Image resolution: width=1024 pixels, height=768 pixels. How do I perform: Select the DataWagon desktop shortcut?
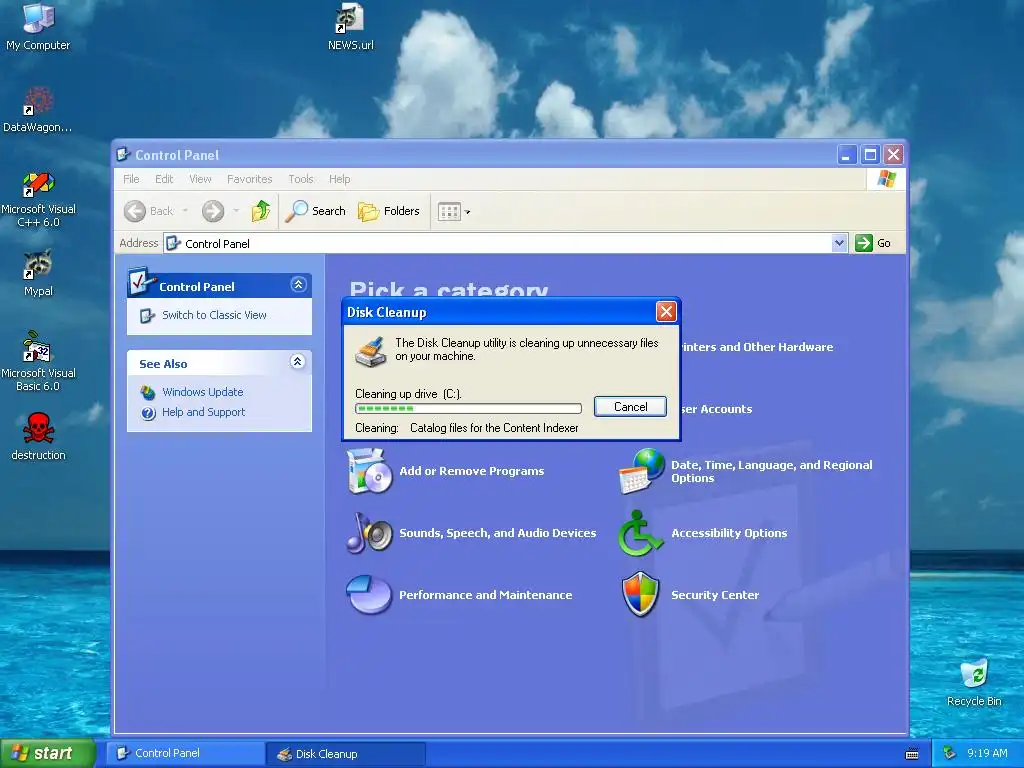coord(38,109)
